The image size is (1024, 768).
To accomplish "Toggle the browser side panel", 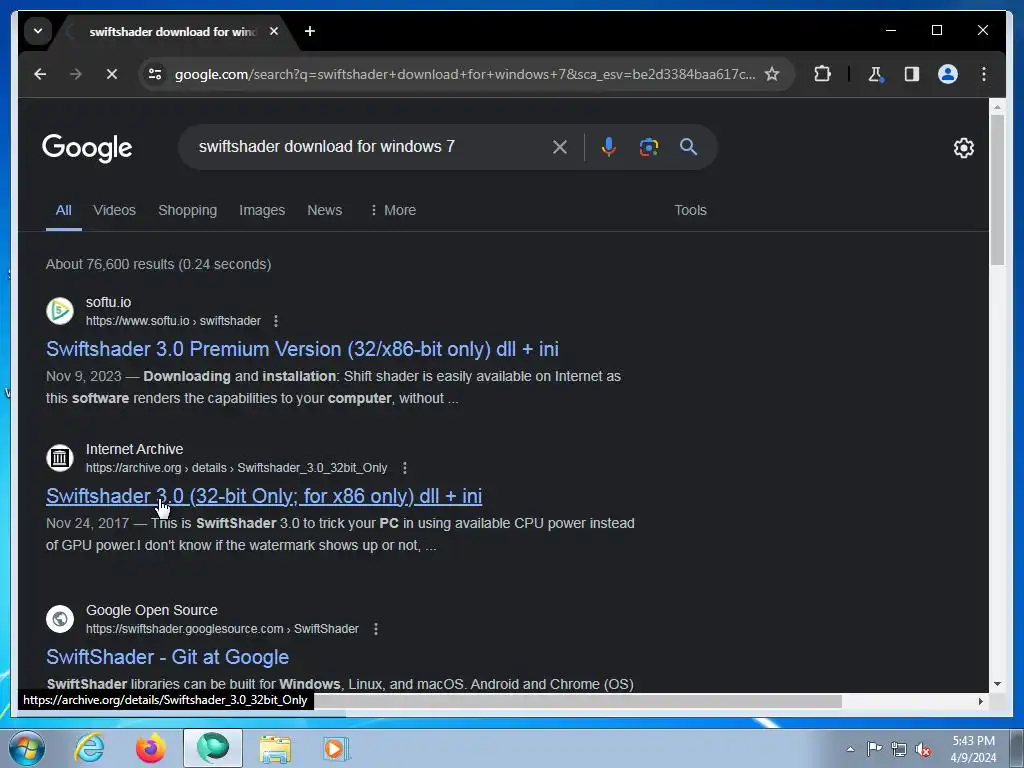I will tap(912, 74).
